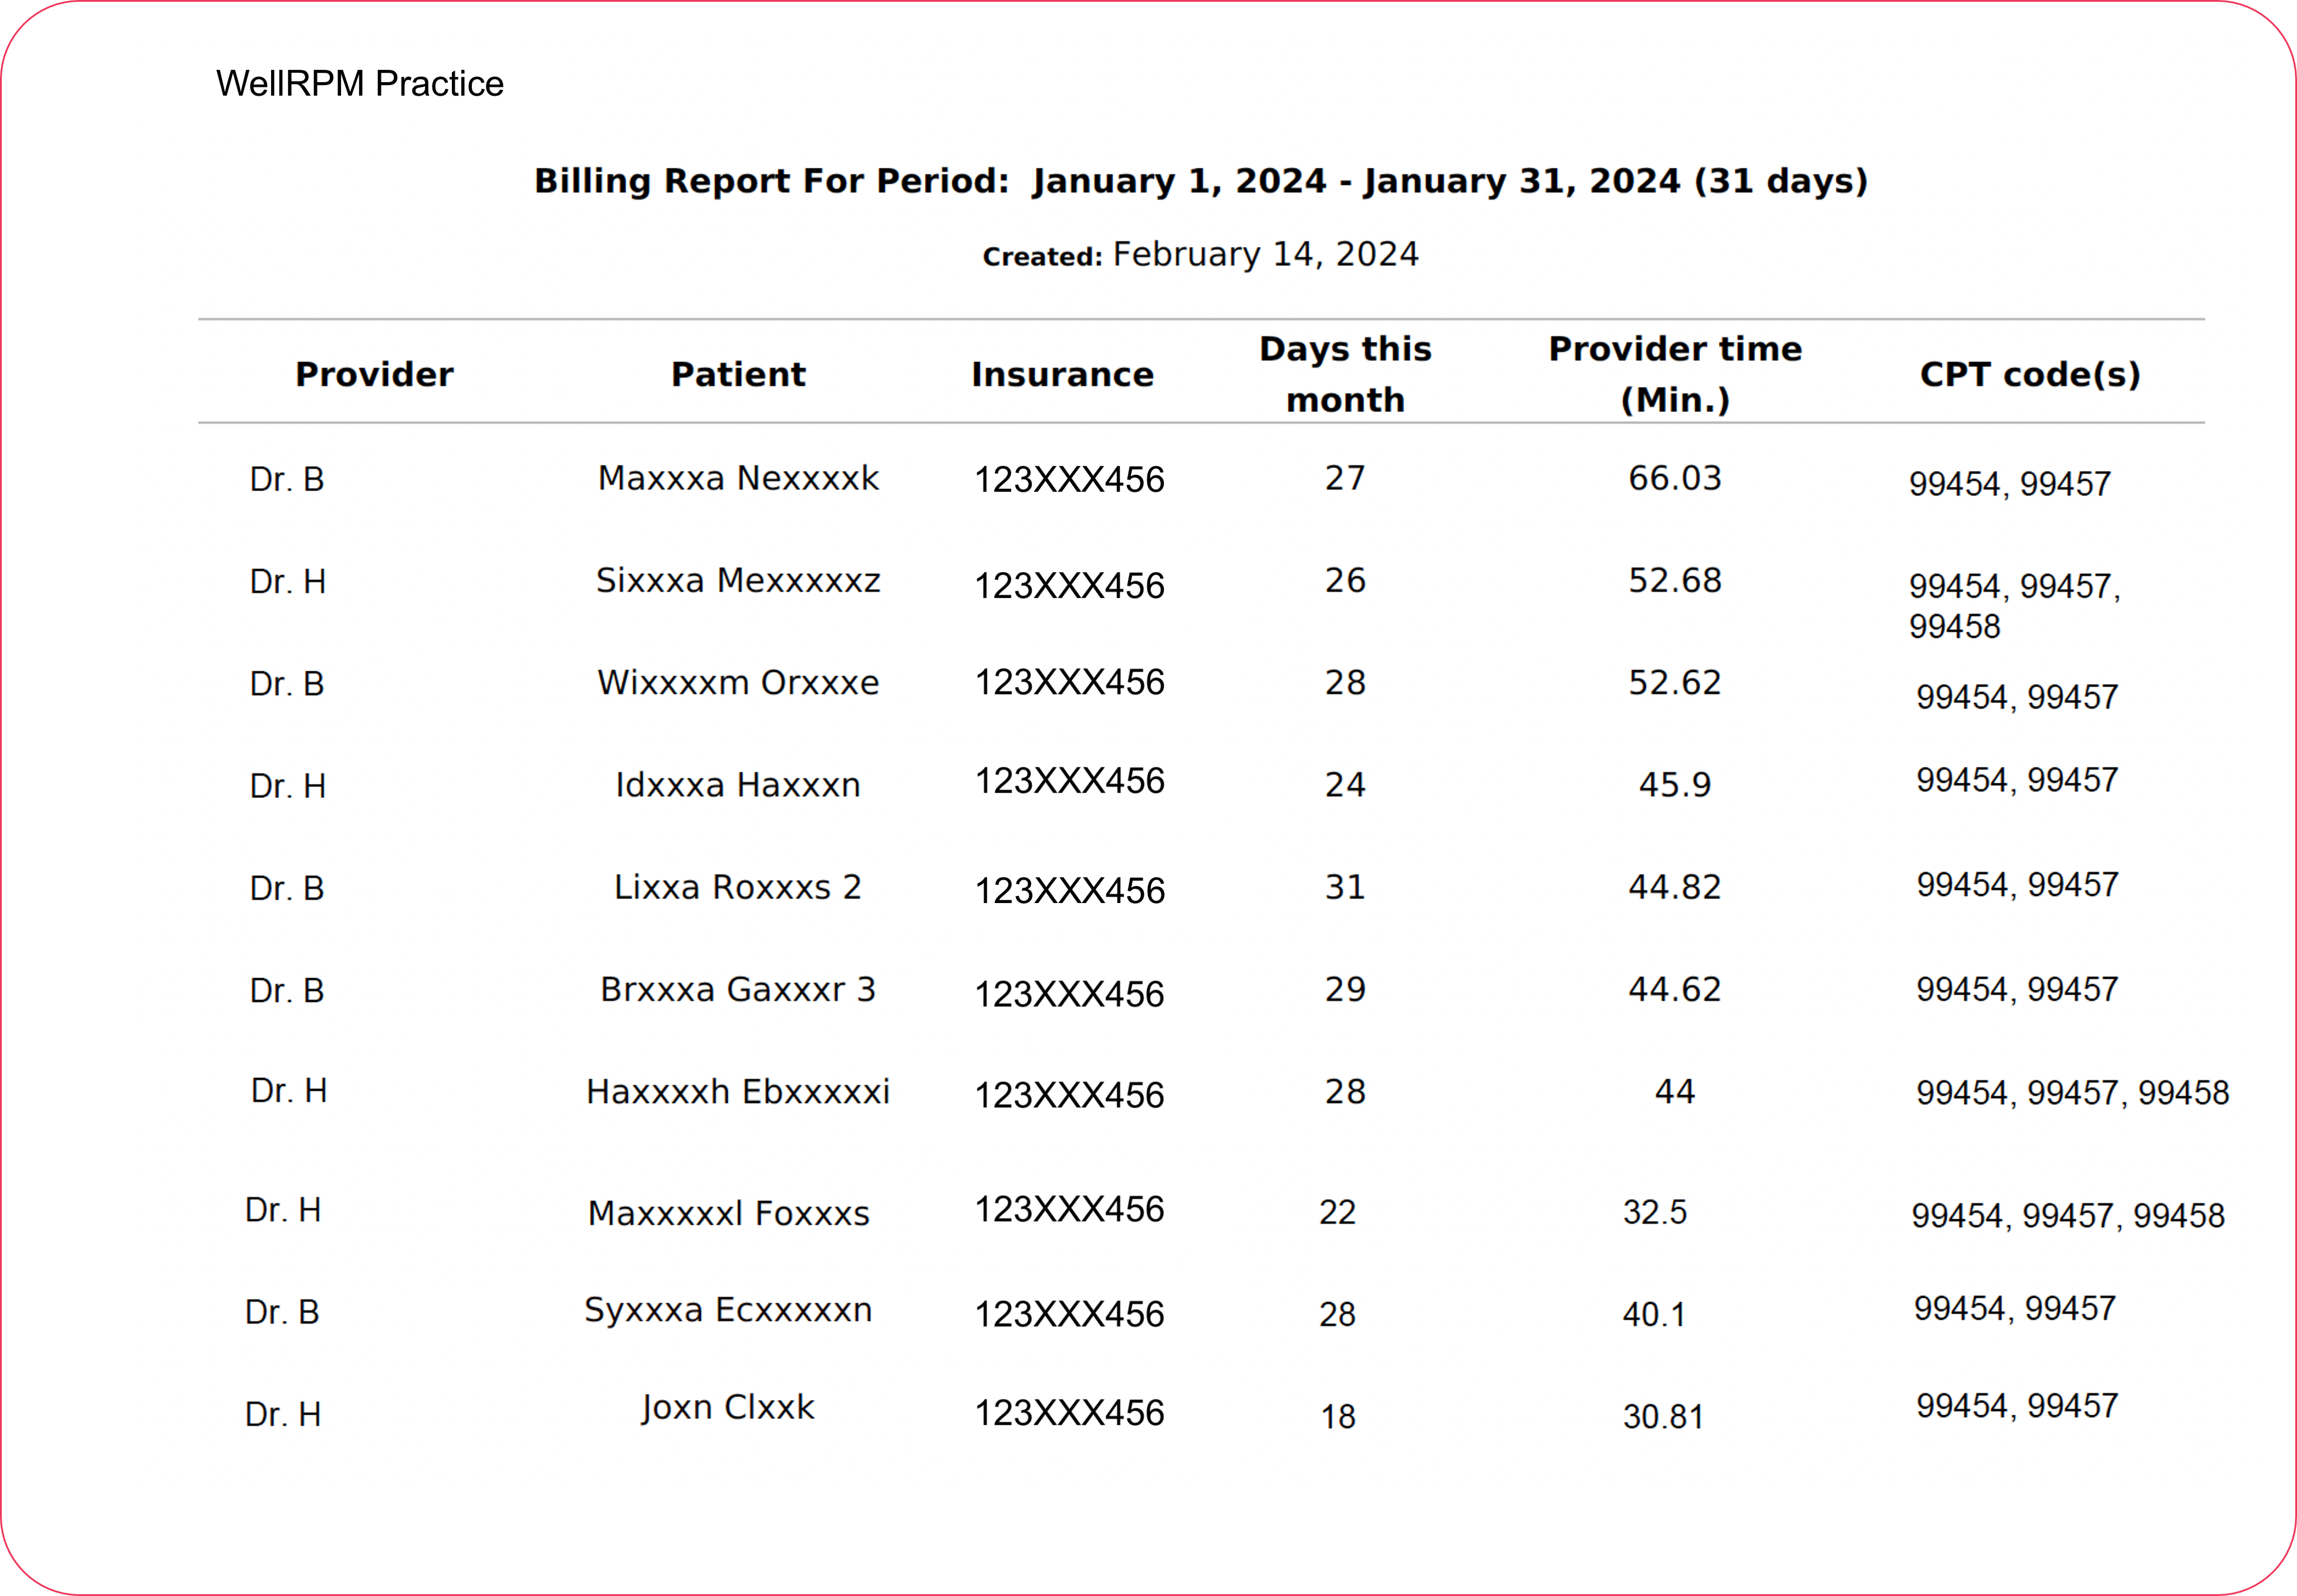Click the Provider column header
The image size is (2297, 1596).
point(374,375)
